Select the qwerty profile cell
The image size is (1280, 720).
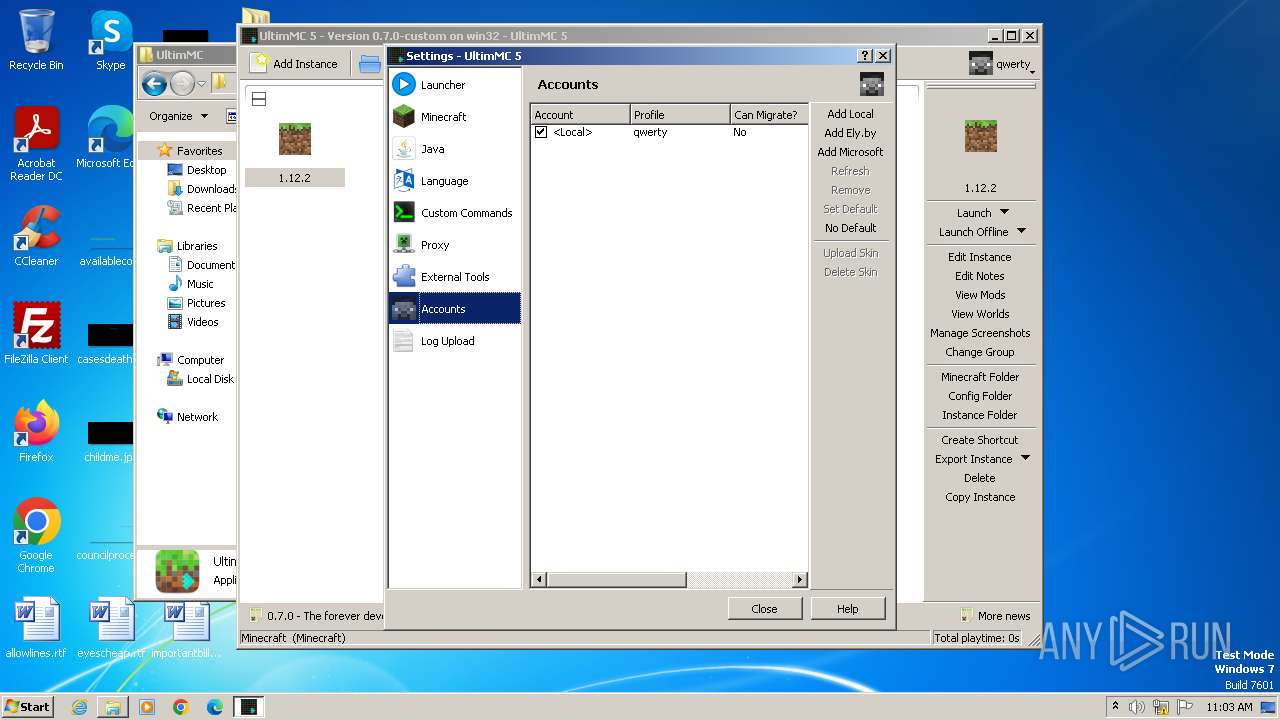tap(680, 132)
